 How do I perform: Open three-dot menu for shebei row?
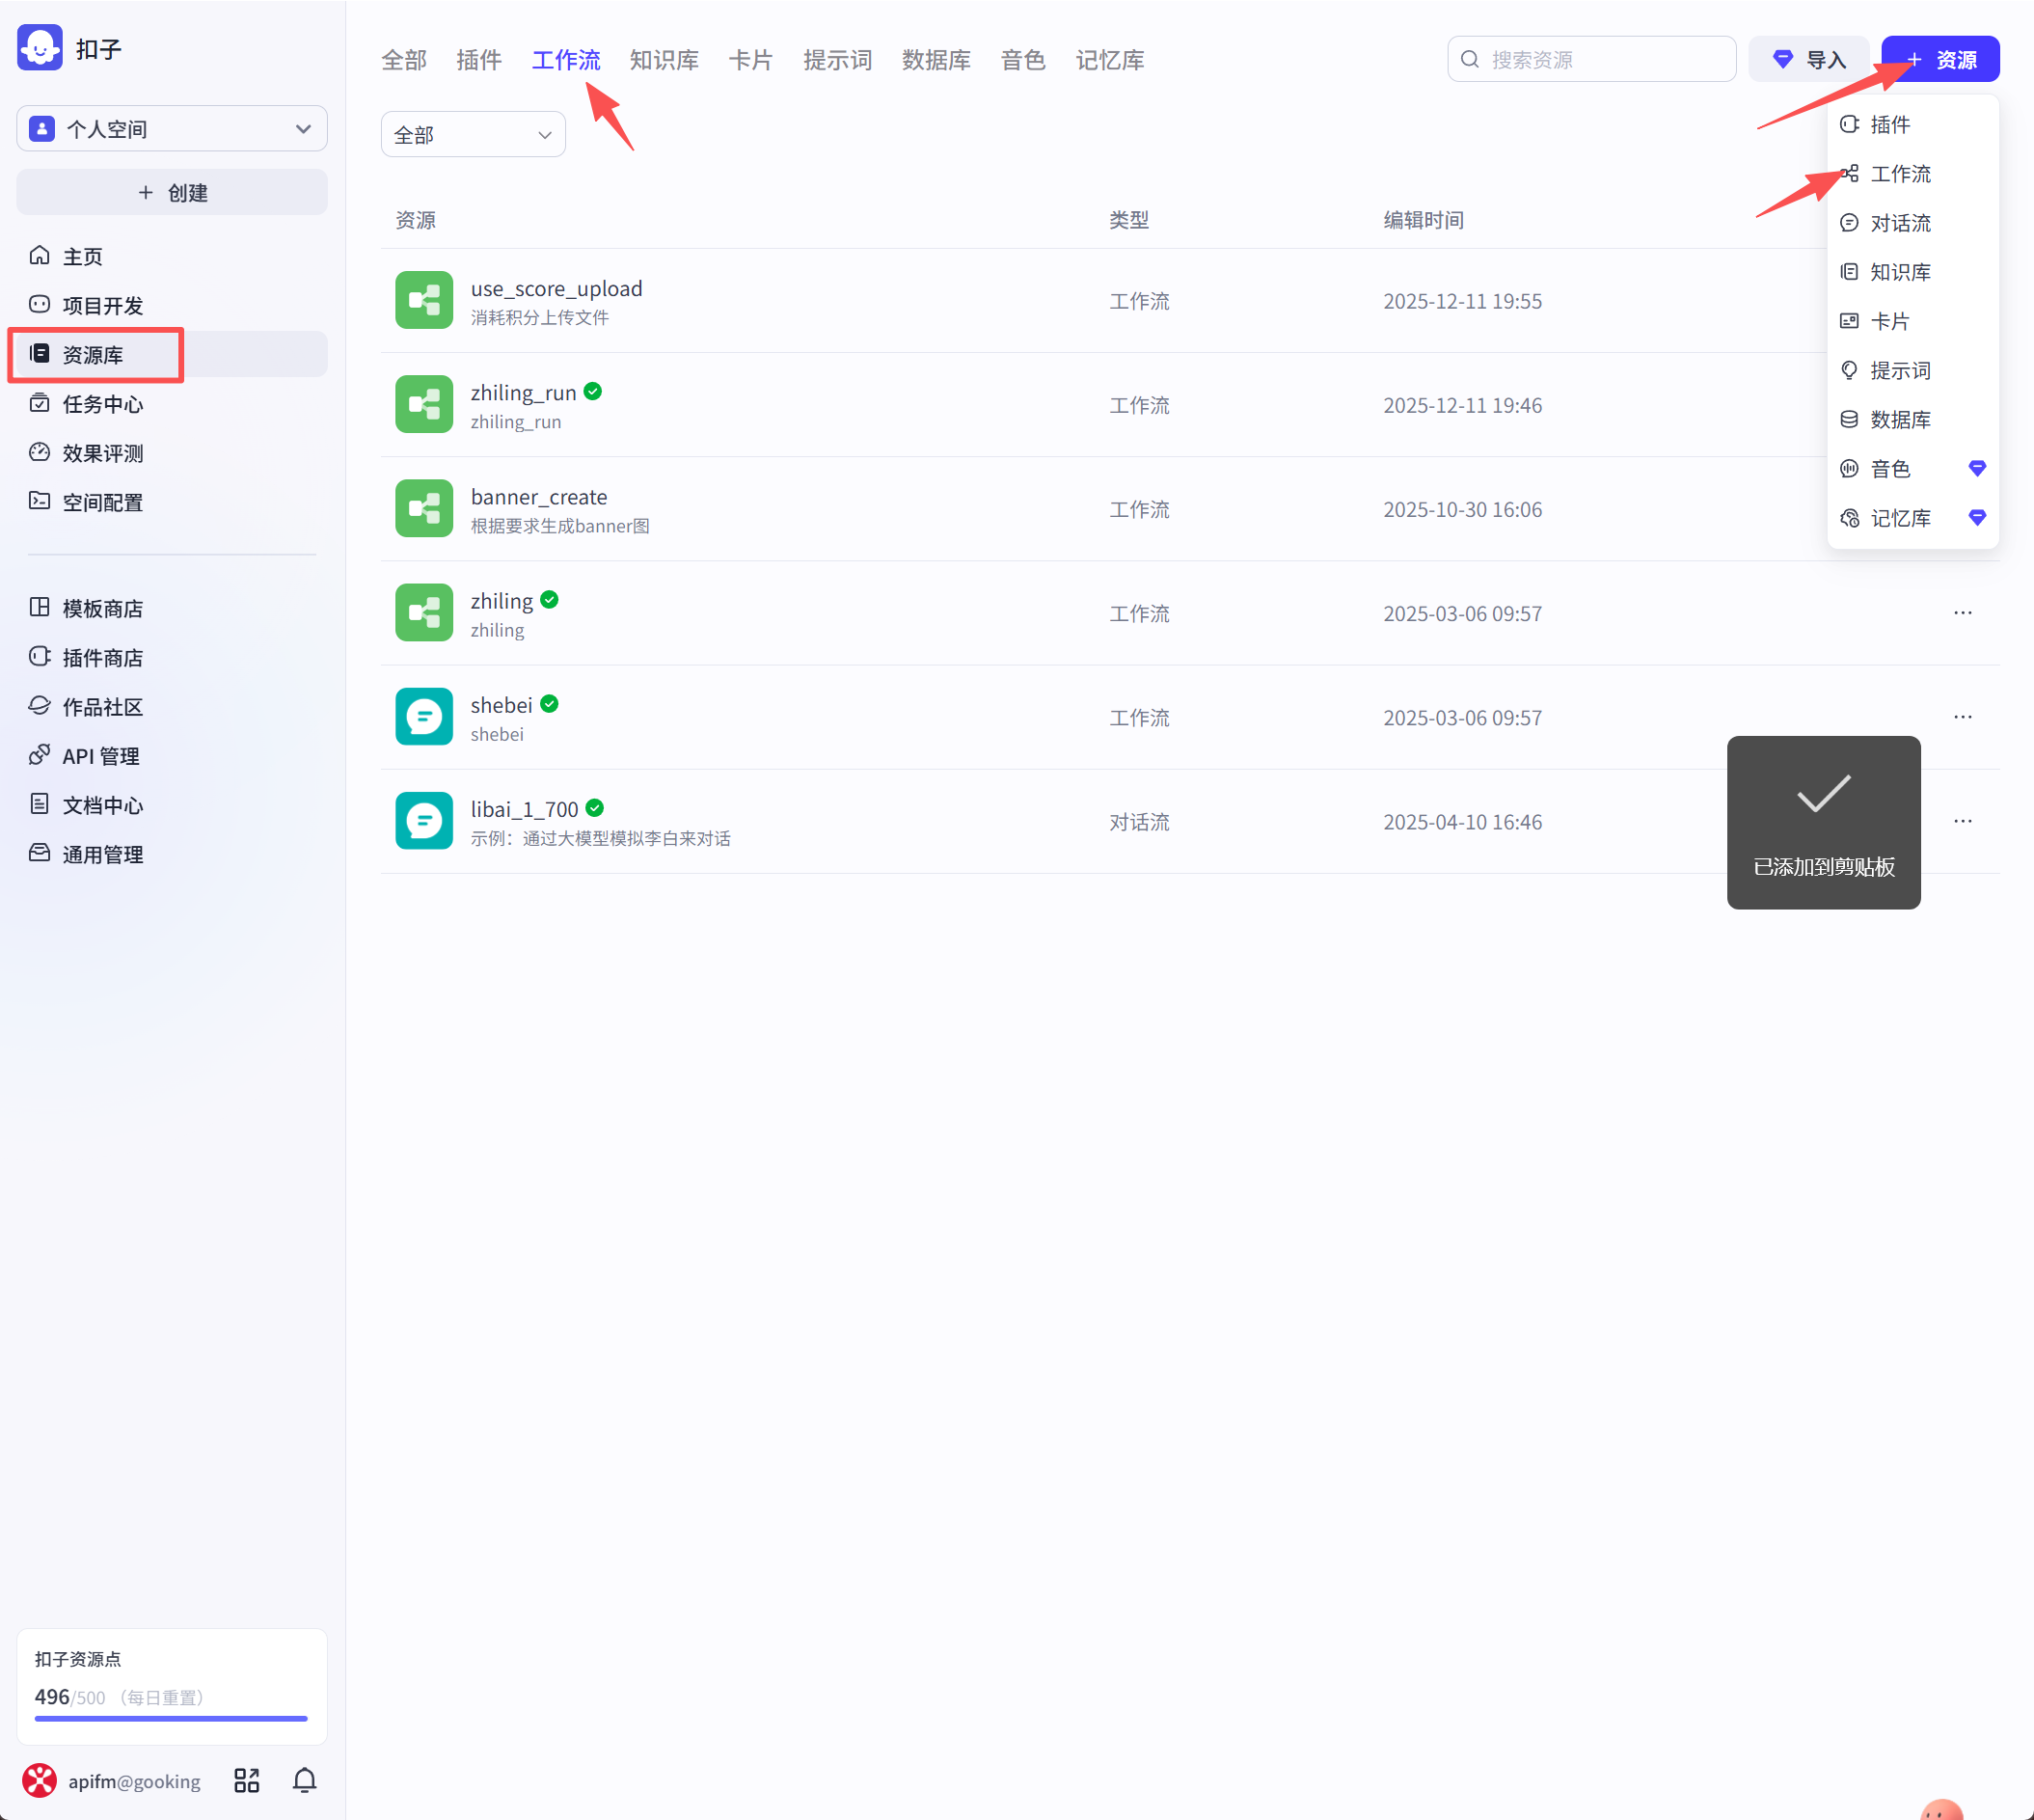1962,717
